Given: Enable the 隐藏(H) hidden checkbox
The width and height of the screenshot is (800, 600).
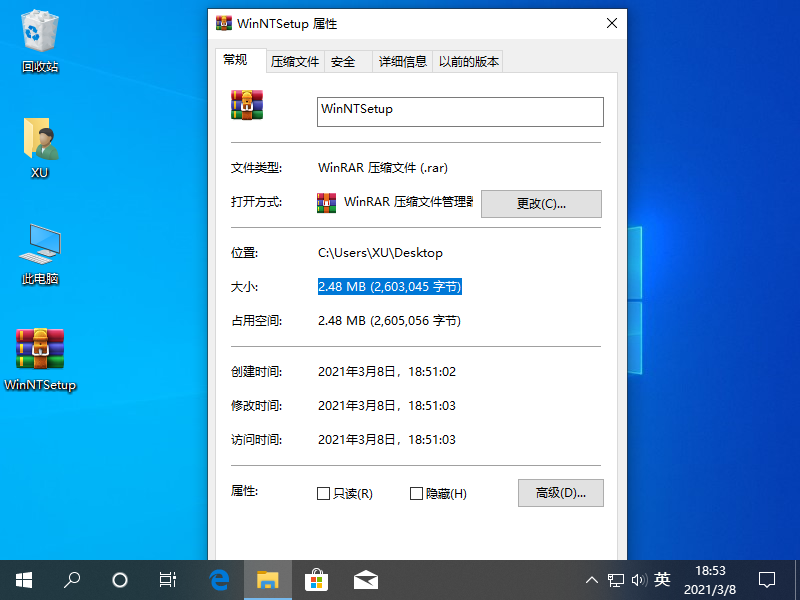Looking at the screenshot, I should pyautogui.click(x=416, y=493).
